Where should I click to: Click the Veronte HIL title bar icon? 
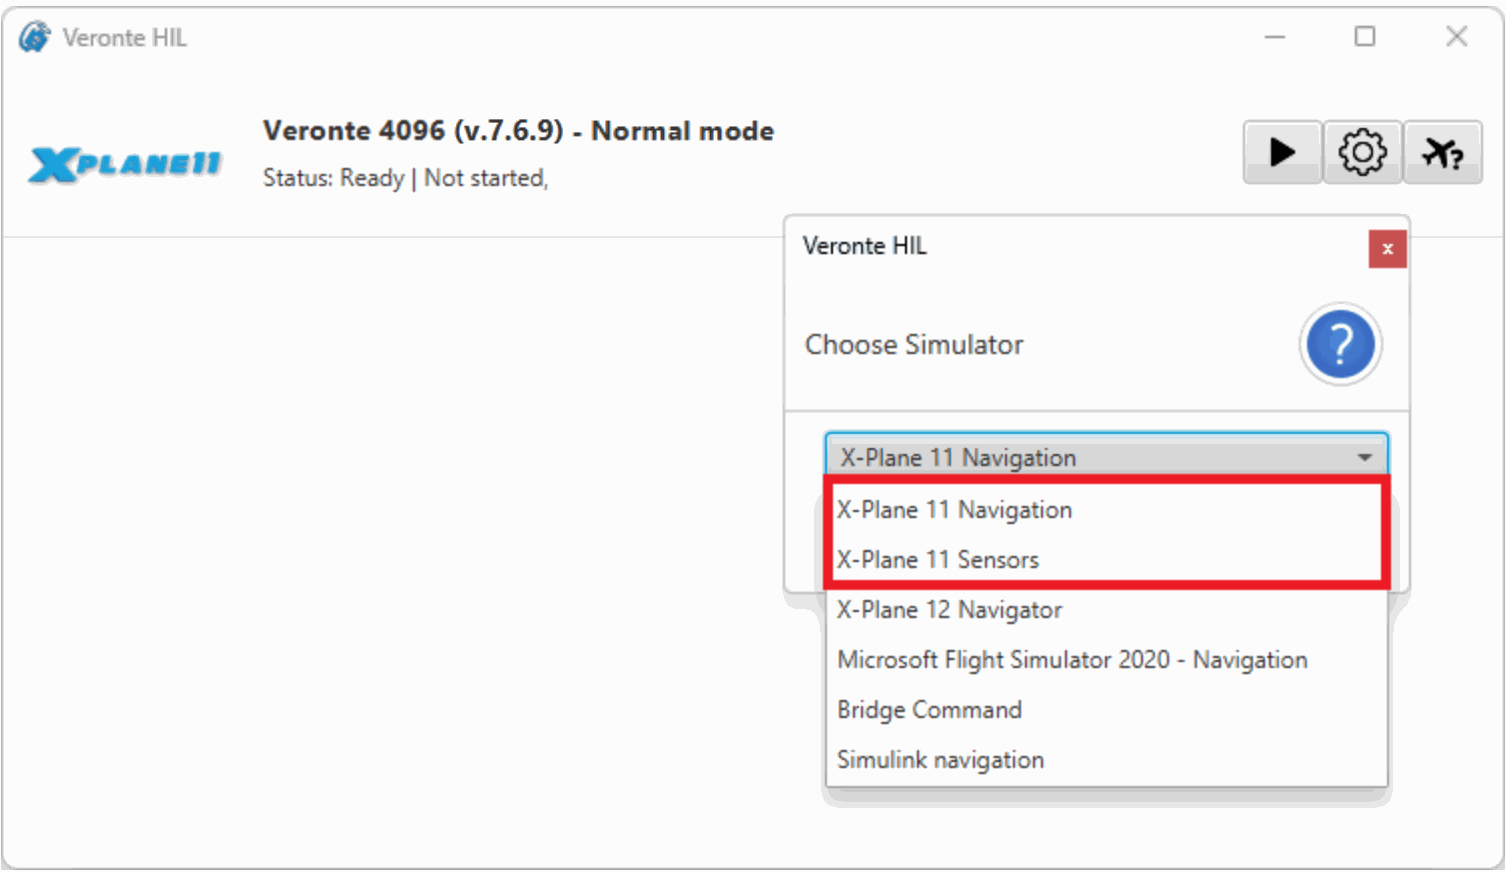click(34, 38)
